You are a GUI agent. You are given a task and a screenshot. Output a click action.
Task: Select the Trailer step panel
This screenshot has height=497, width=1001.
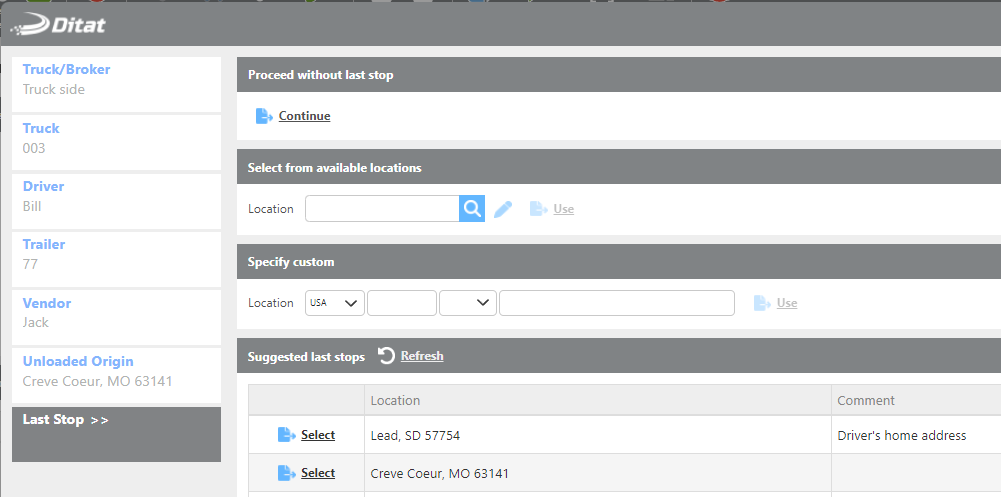tap(116, 255)
